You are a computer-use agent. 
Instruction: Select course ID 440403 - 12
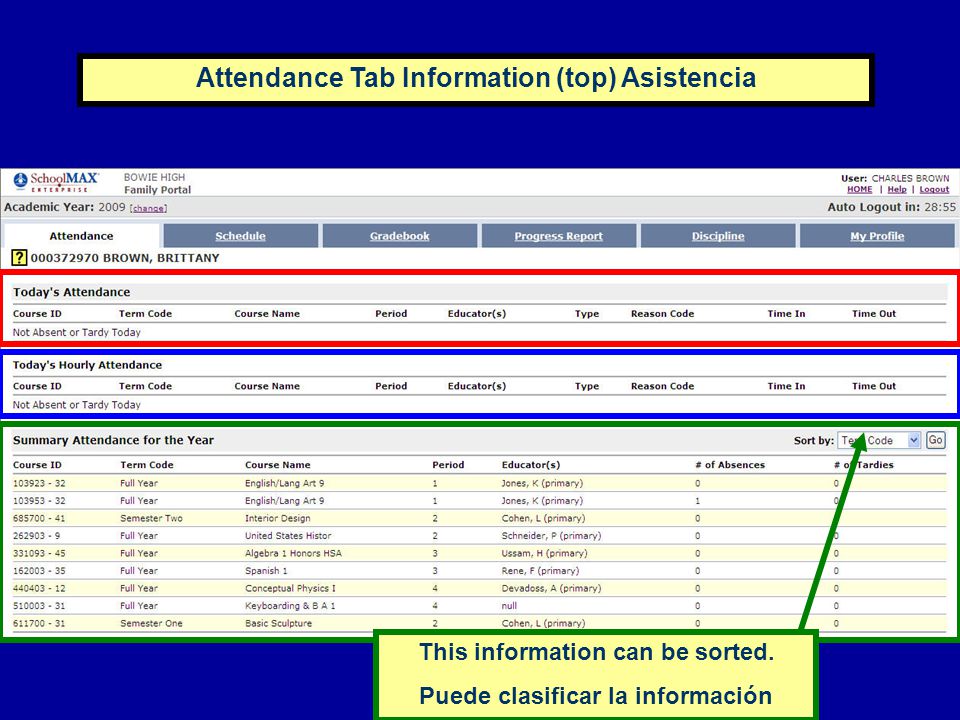pyautogui.click(x=39, y=588)
